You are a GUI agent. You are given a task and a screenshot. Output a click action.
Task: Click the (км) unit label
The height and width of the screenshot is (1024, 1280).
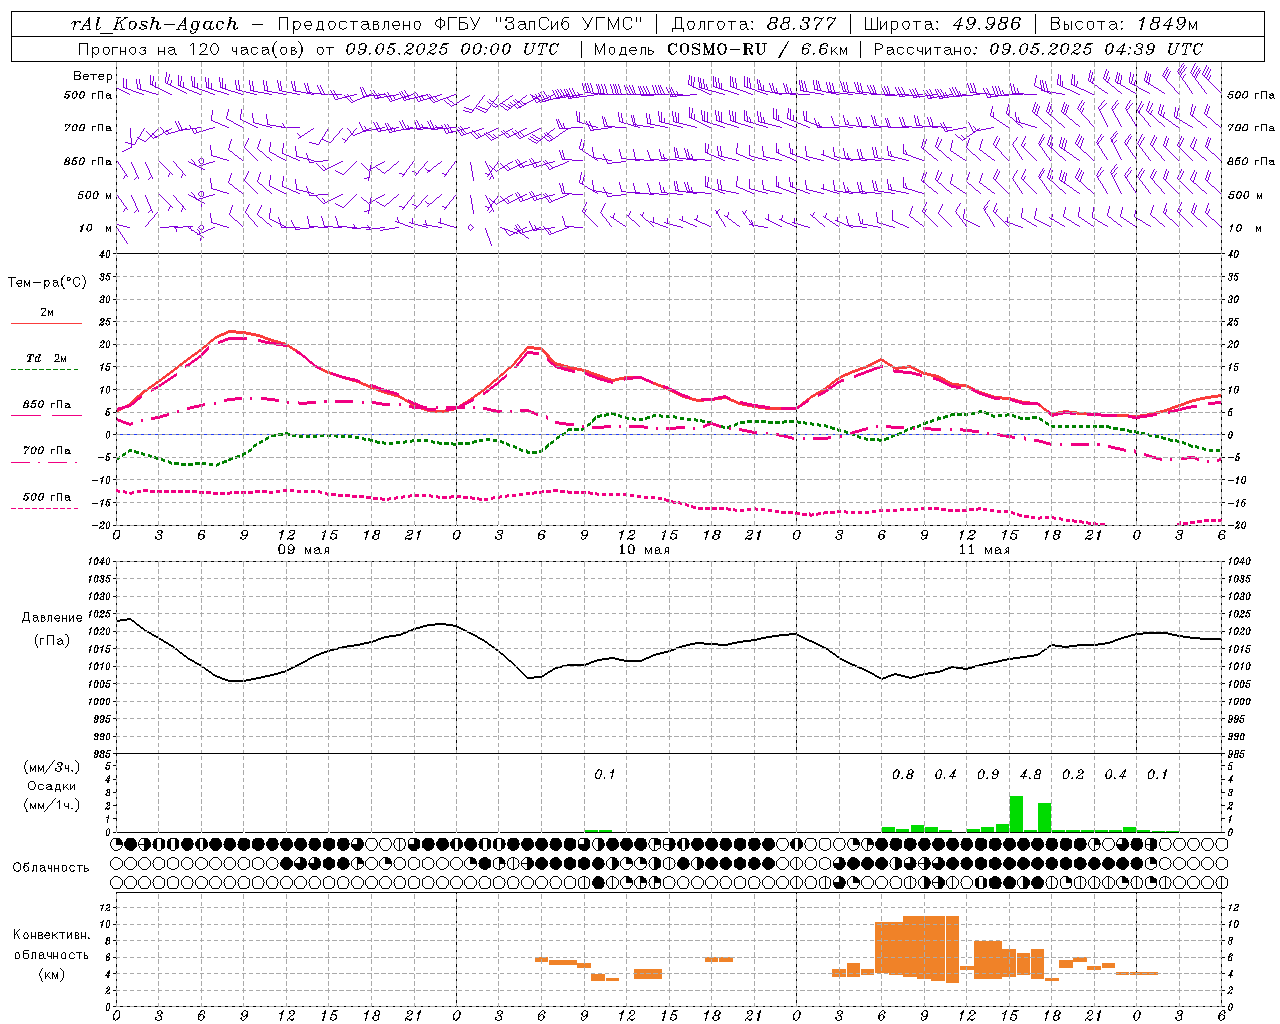(x=51, y=974)
